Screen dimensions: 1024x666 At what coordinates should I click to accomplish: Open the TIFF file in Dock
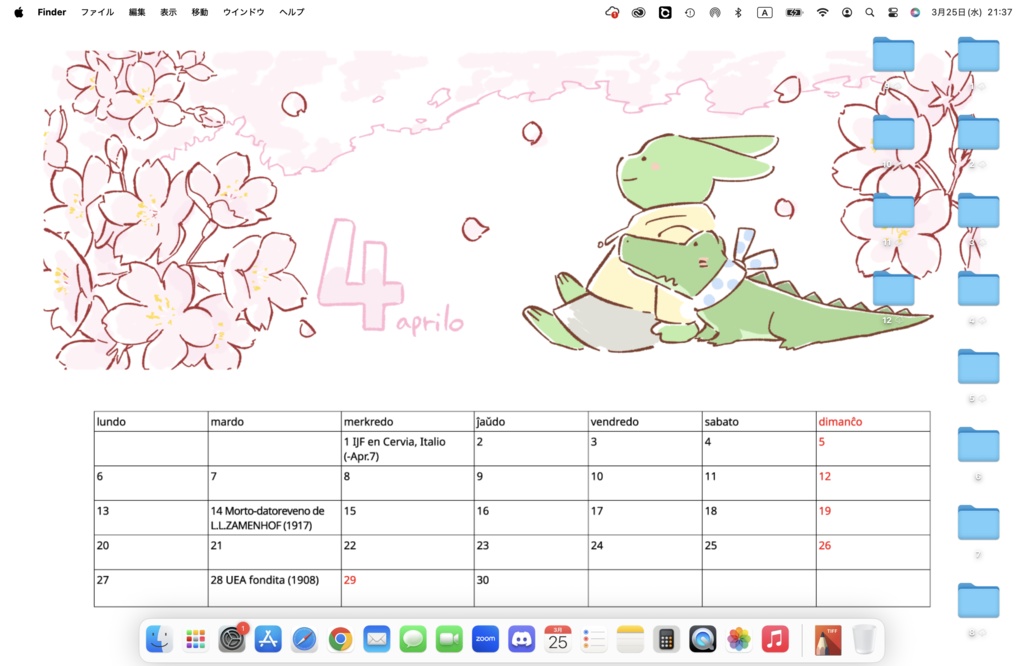click(x=827, y=639)
